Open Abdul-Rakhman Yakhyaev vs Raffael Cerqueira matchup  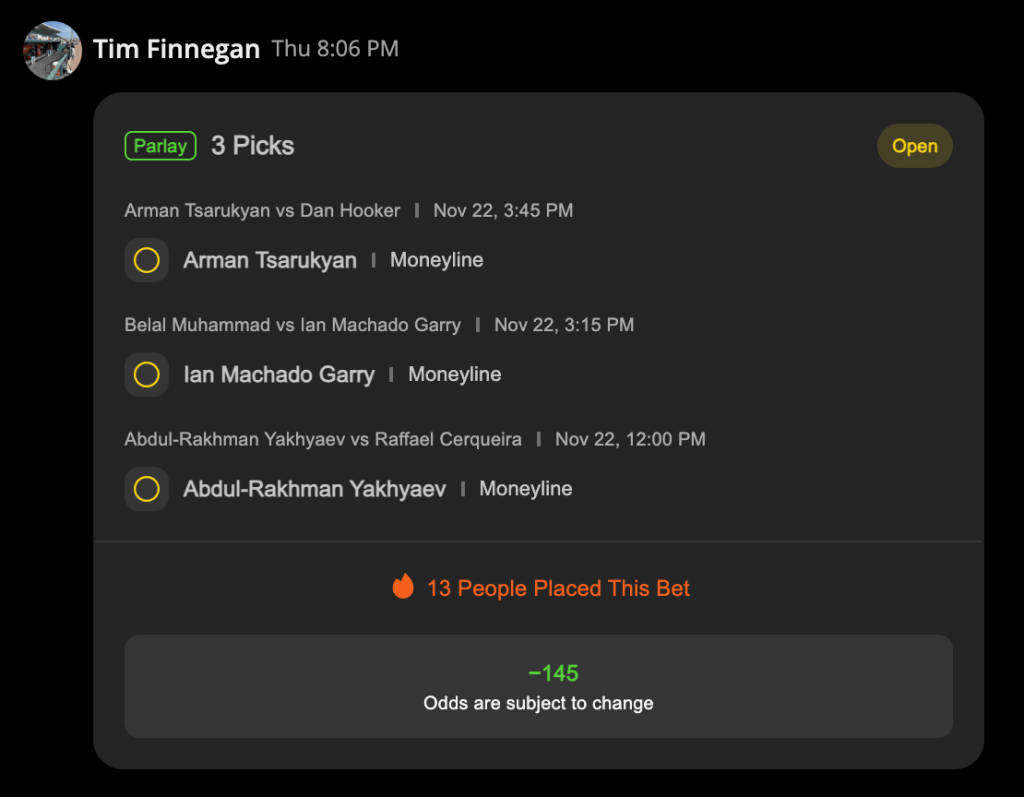tap(323, 439)
